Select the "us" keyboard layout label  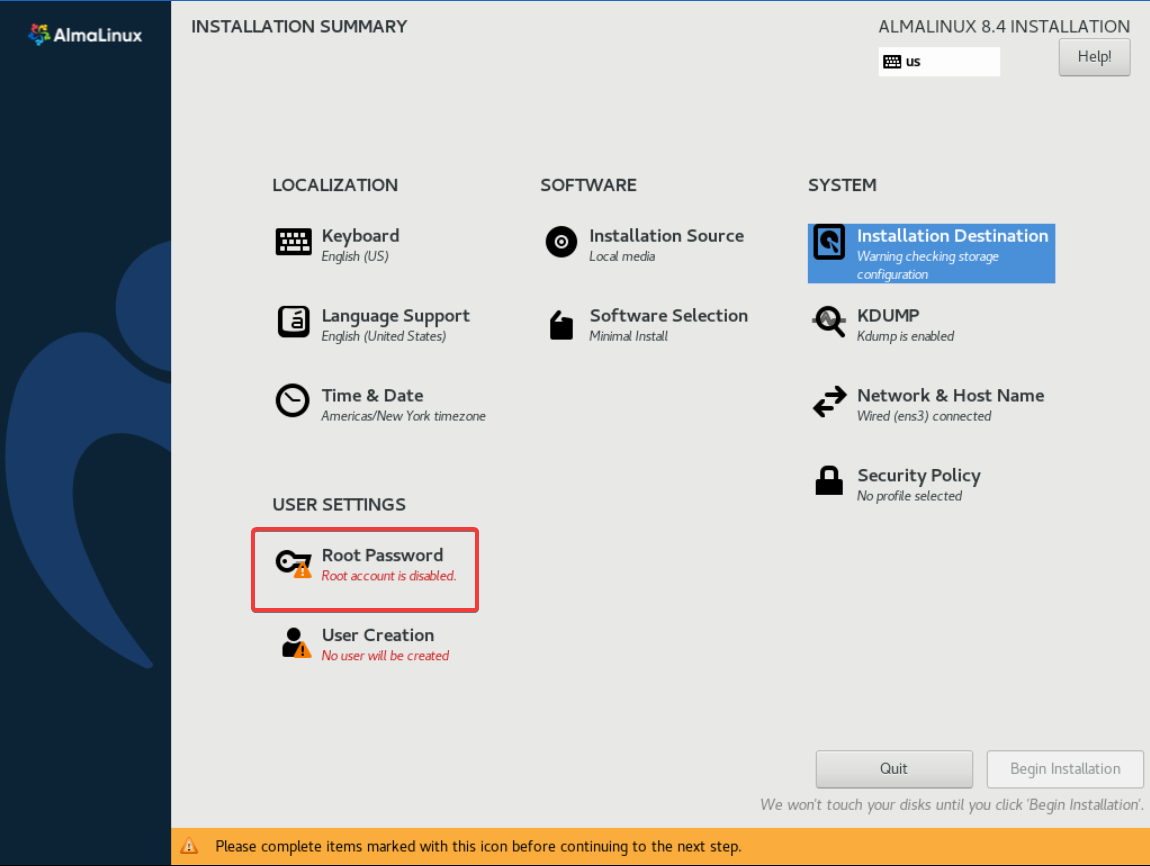(x=913, y=62)
